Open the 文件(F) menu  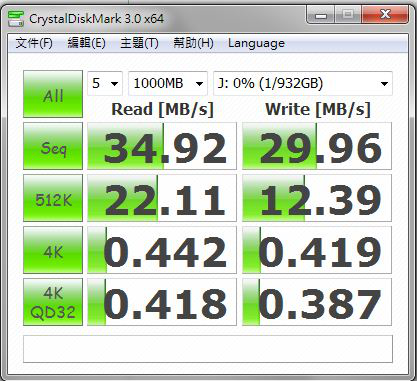[x=34, y=43]
